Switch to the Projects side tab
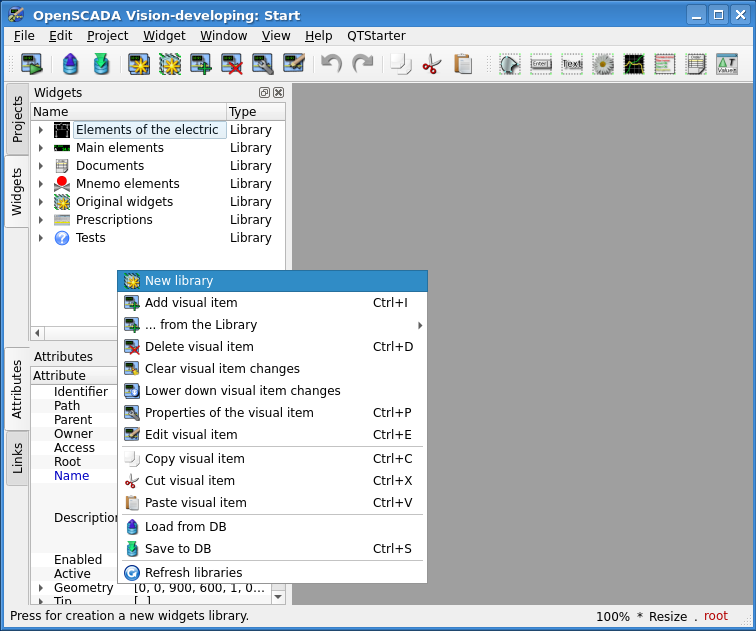The width and height of the screenshot is (756, 631). [x=17, y=119]
